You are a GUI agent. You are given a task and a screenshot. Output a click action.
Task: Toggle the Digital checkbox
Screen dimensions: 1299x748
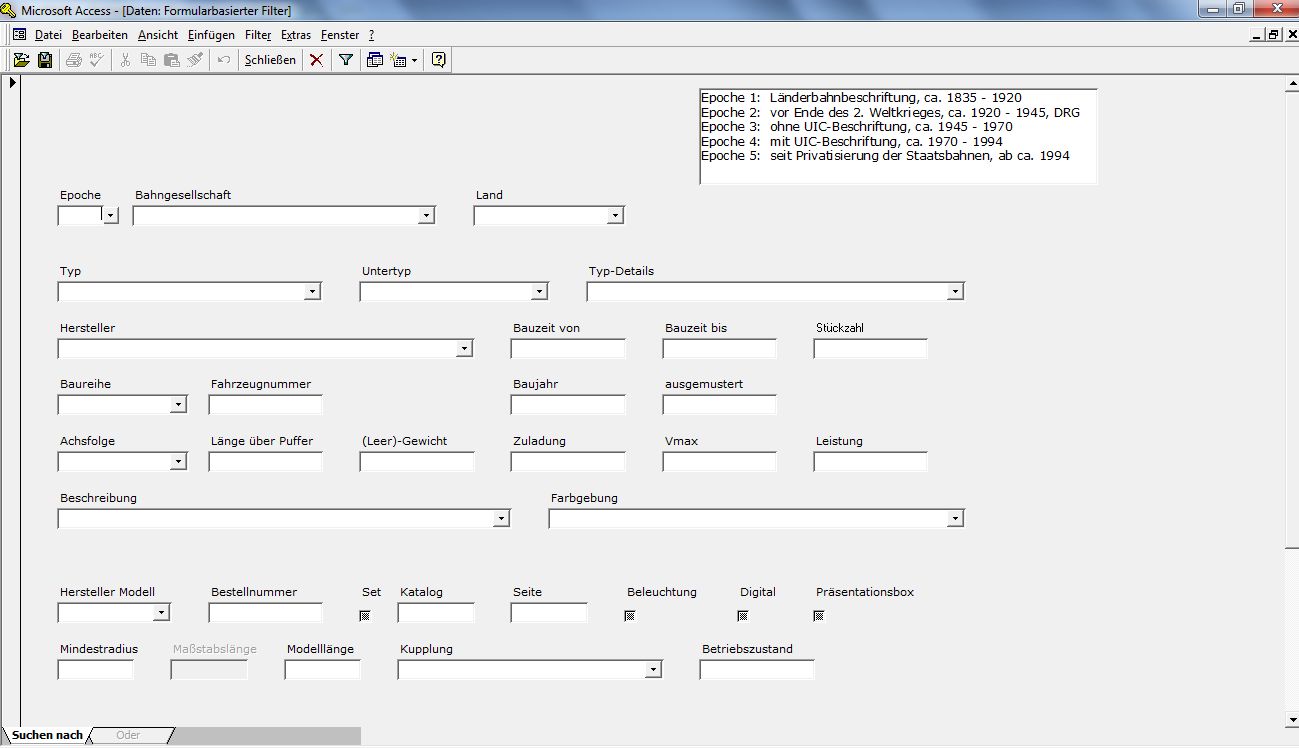743,616
